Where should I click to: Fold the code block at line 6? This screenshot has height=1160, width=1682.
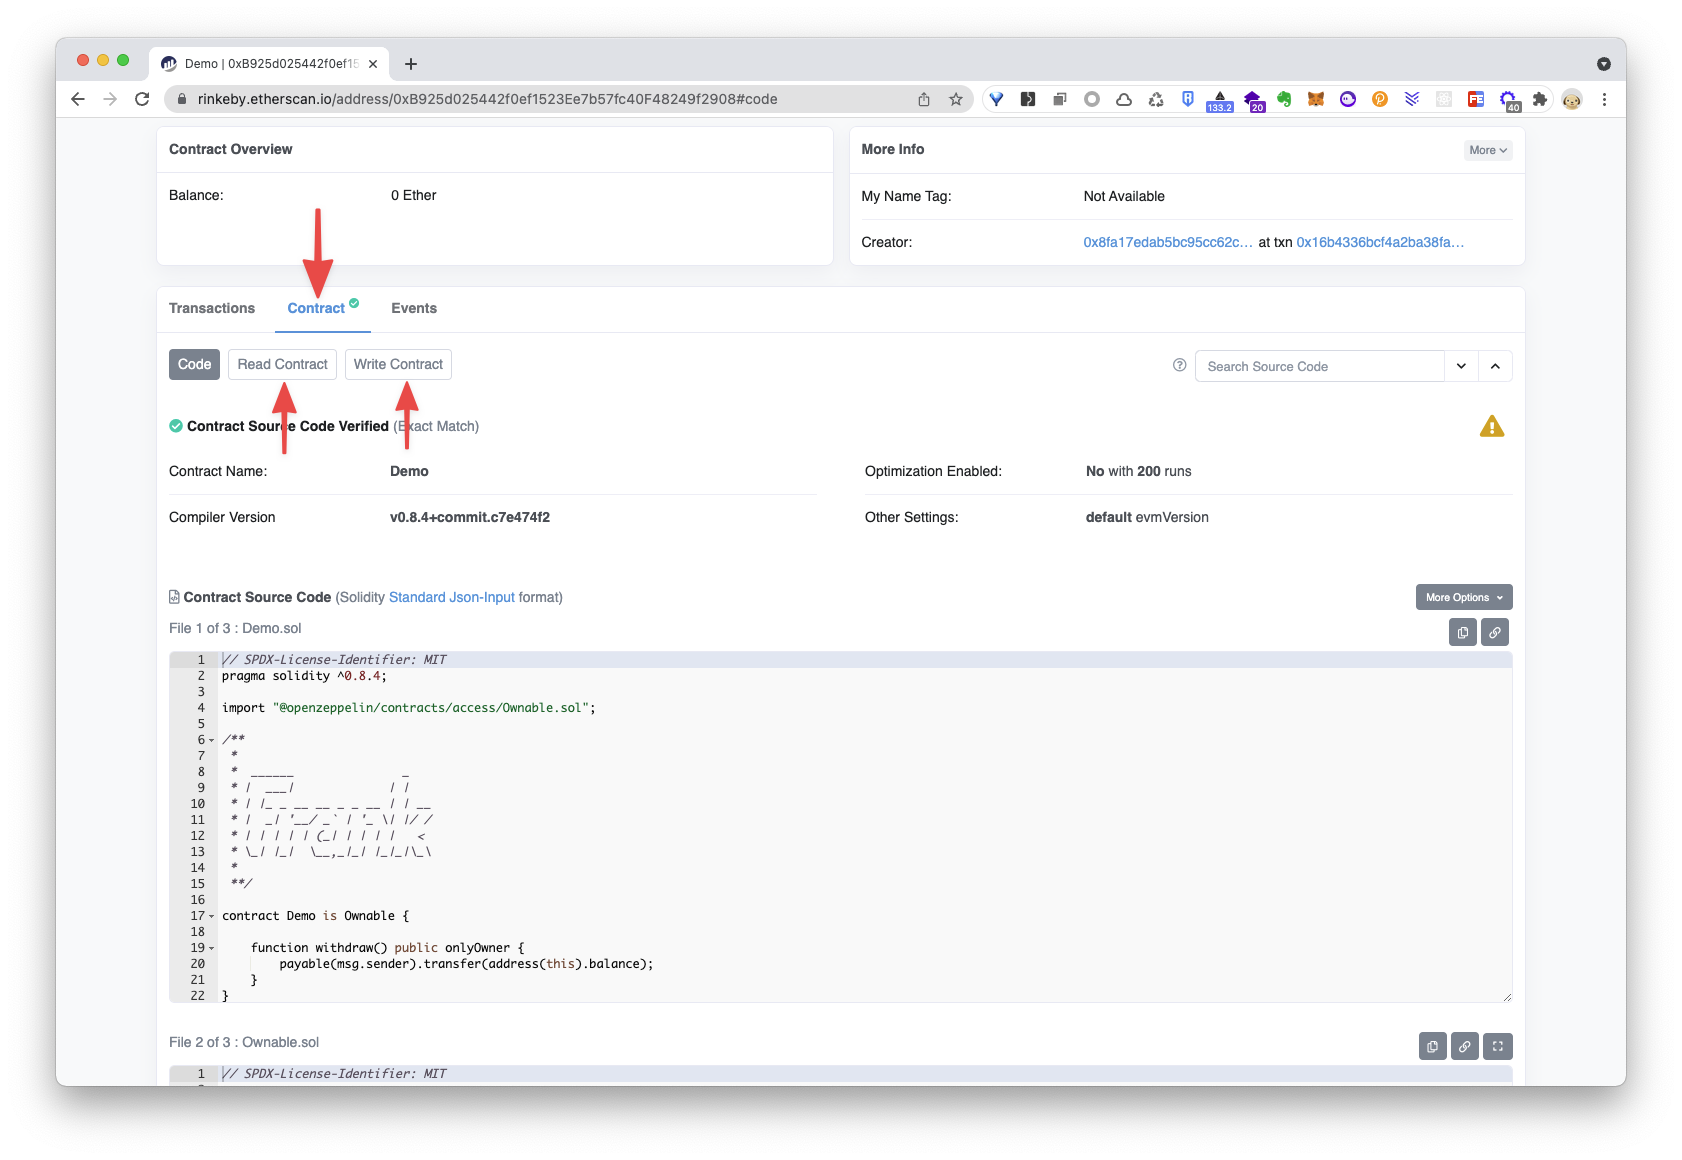tap(211, 740)
